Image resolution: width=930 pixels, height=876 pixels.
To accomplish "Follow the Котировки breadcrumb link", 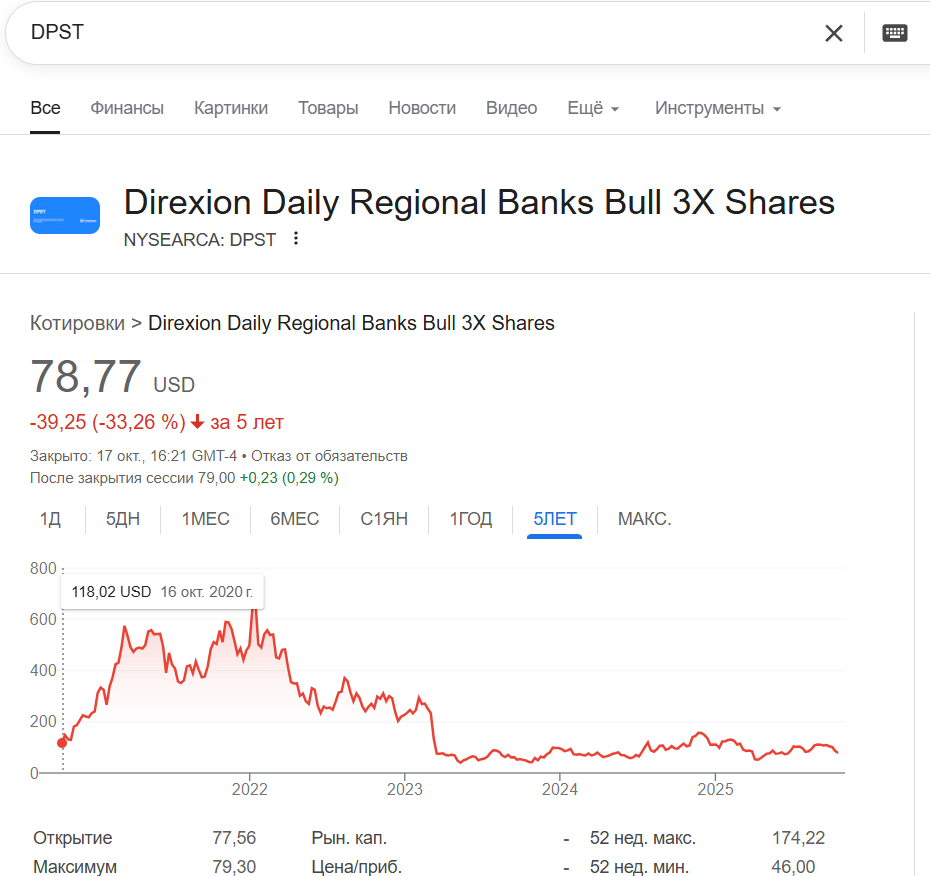I will [77, 323].
